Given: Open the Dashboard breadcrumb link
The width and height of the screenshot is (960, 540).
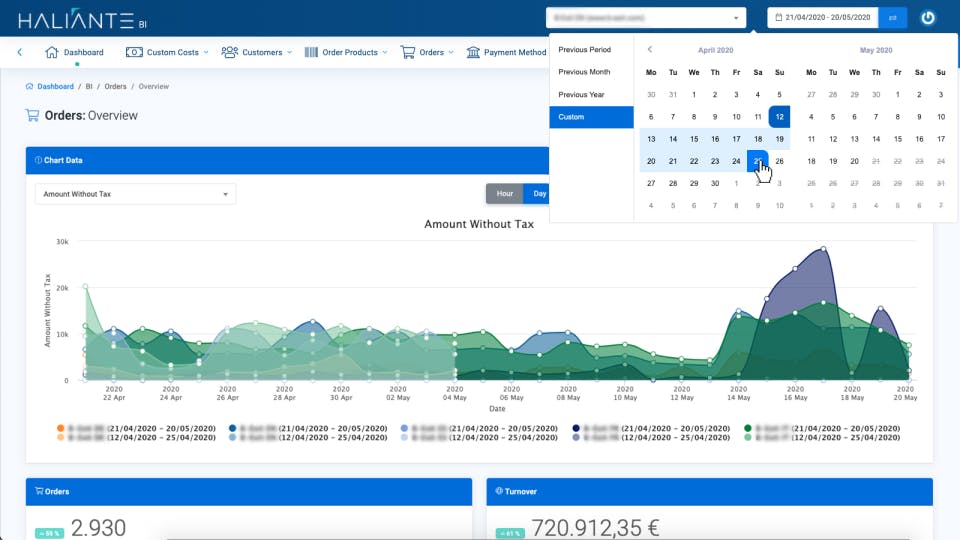Looking at the screenshot, I should click(55, 86).
